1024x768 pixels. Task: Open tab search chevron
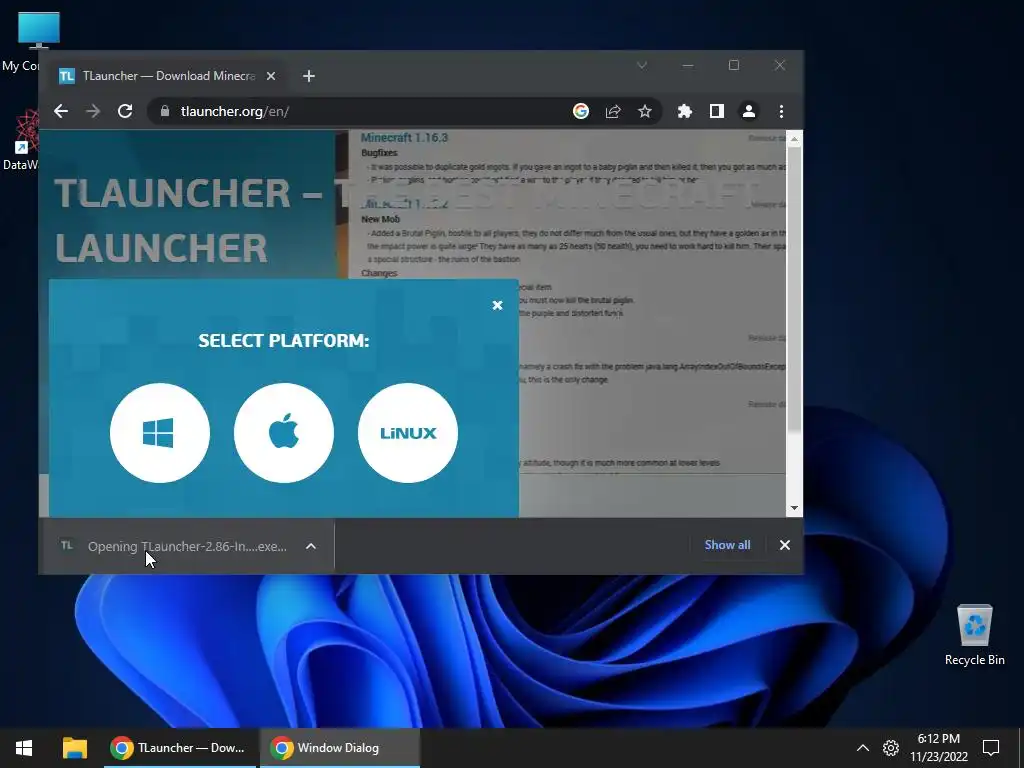[642, 65]
